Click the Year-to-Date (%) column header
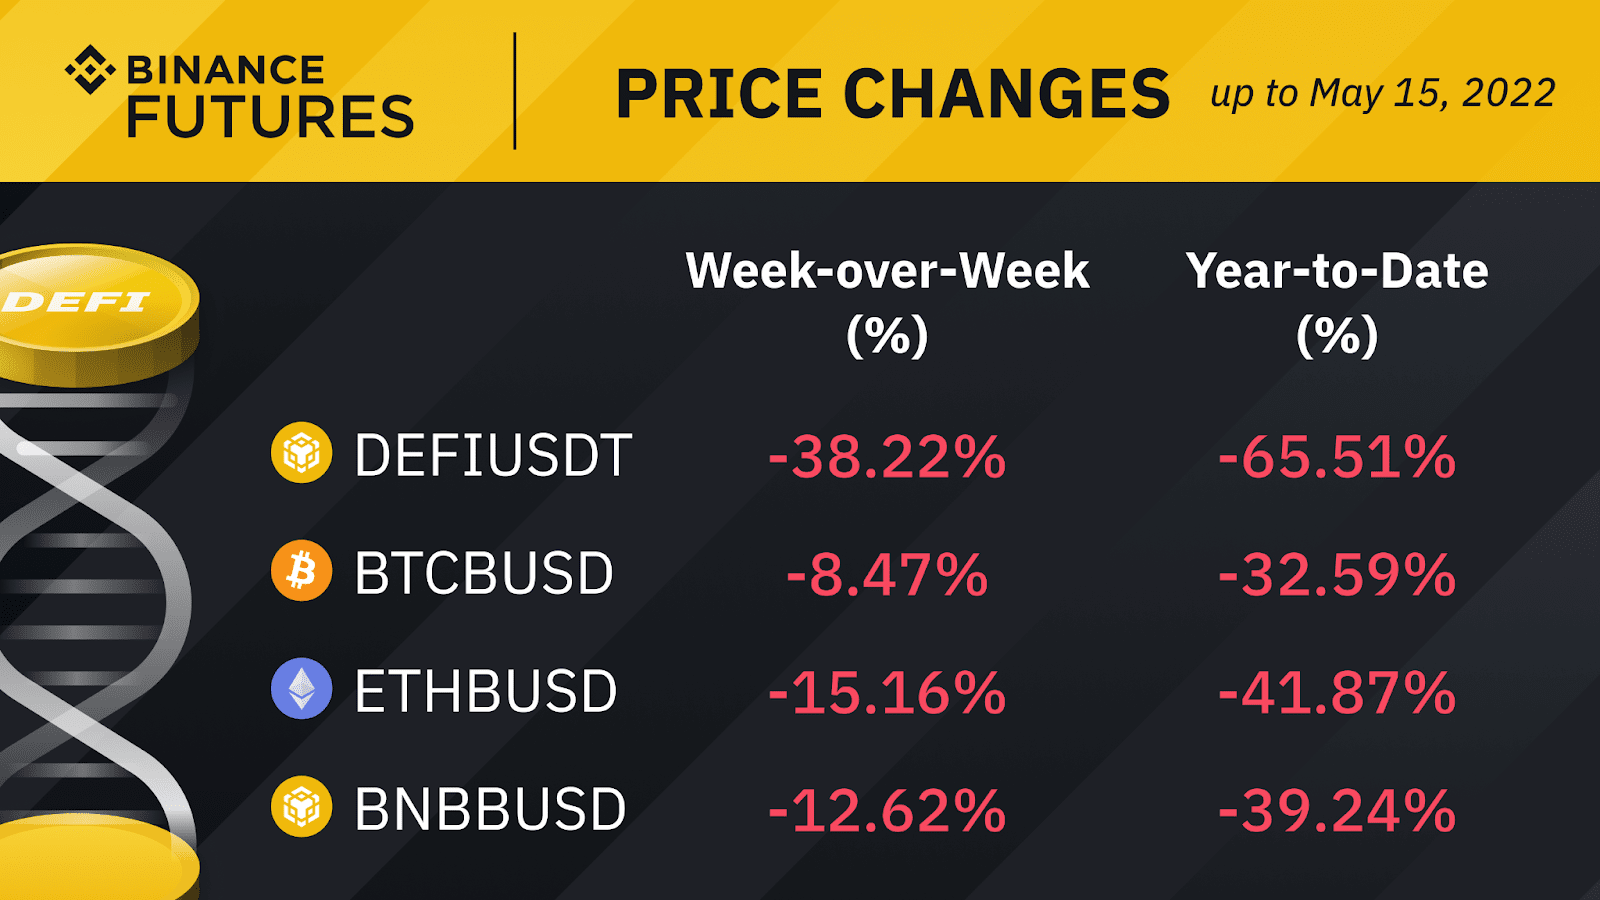 coord(1337,302)
